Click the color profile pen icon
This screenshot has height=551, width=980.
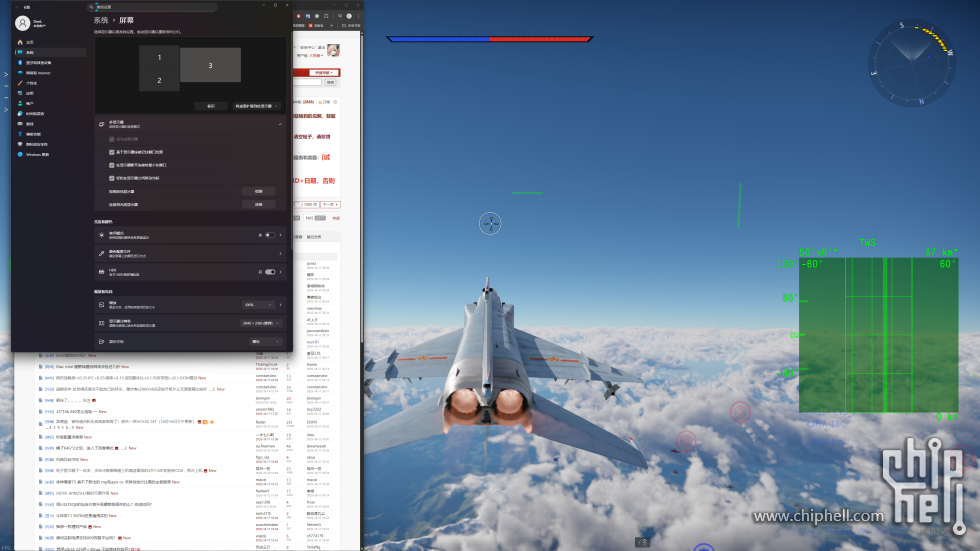(x=101, y=254)
